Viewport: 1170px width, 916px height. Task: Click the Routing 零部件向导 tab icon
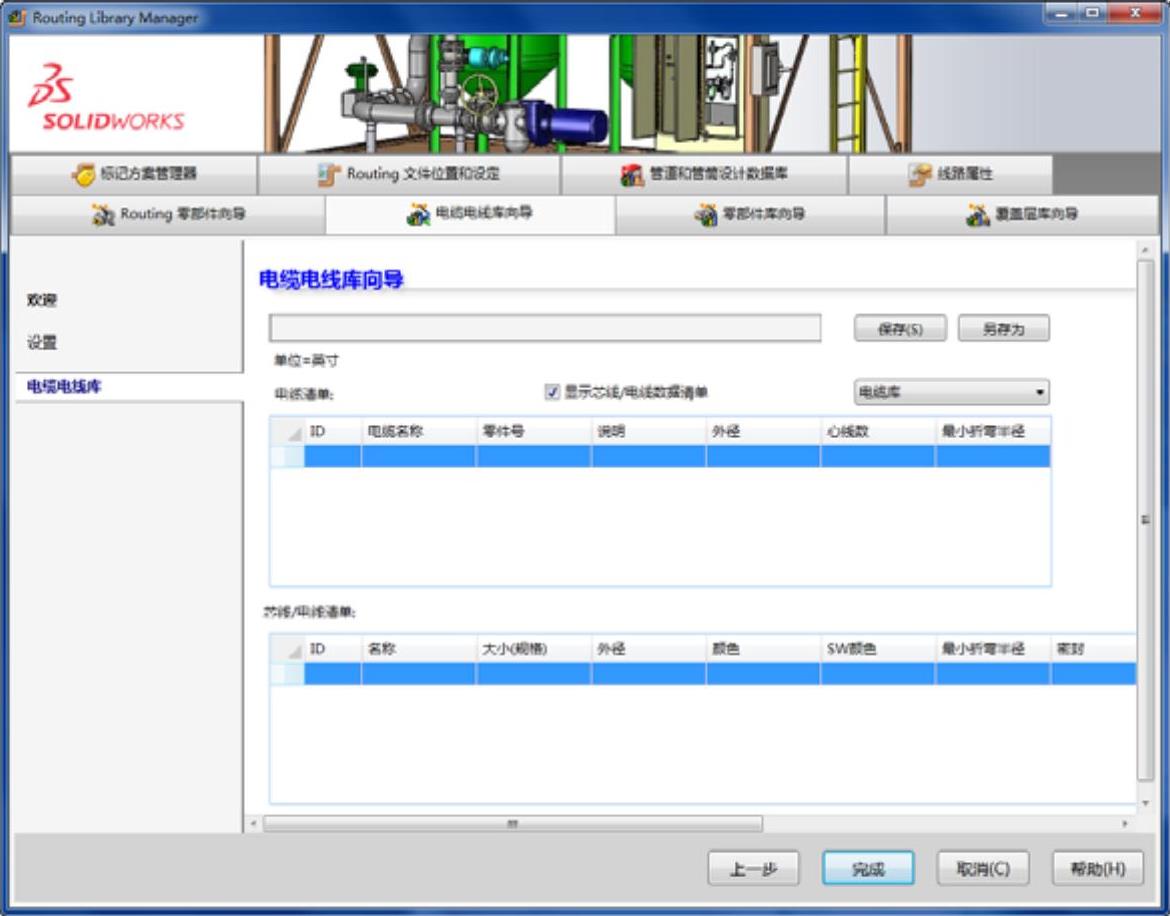[103, 214]
